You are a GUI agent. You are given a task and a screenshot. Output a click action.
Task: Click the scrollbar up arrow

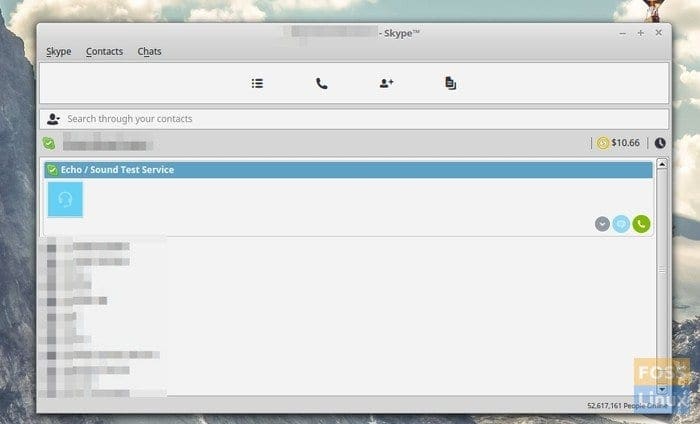[x=662, y=164]
